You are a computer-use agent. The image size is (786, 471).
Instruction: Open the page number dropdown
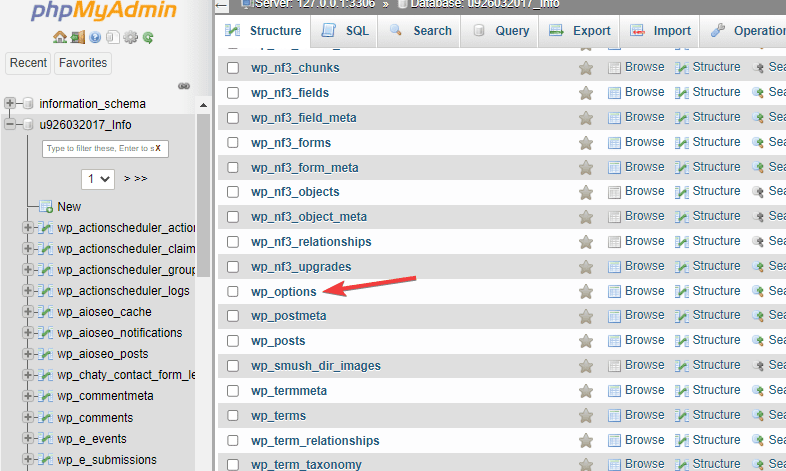tap(98, 179)
